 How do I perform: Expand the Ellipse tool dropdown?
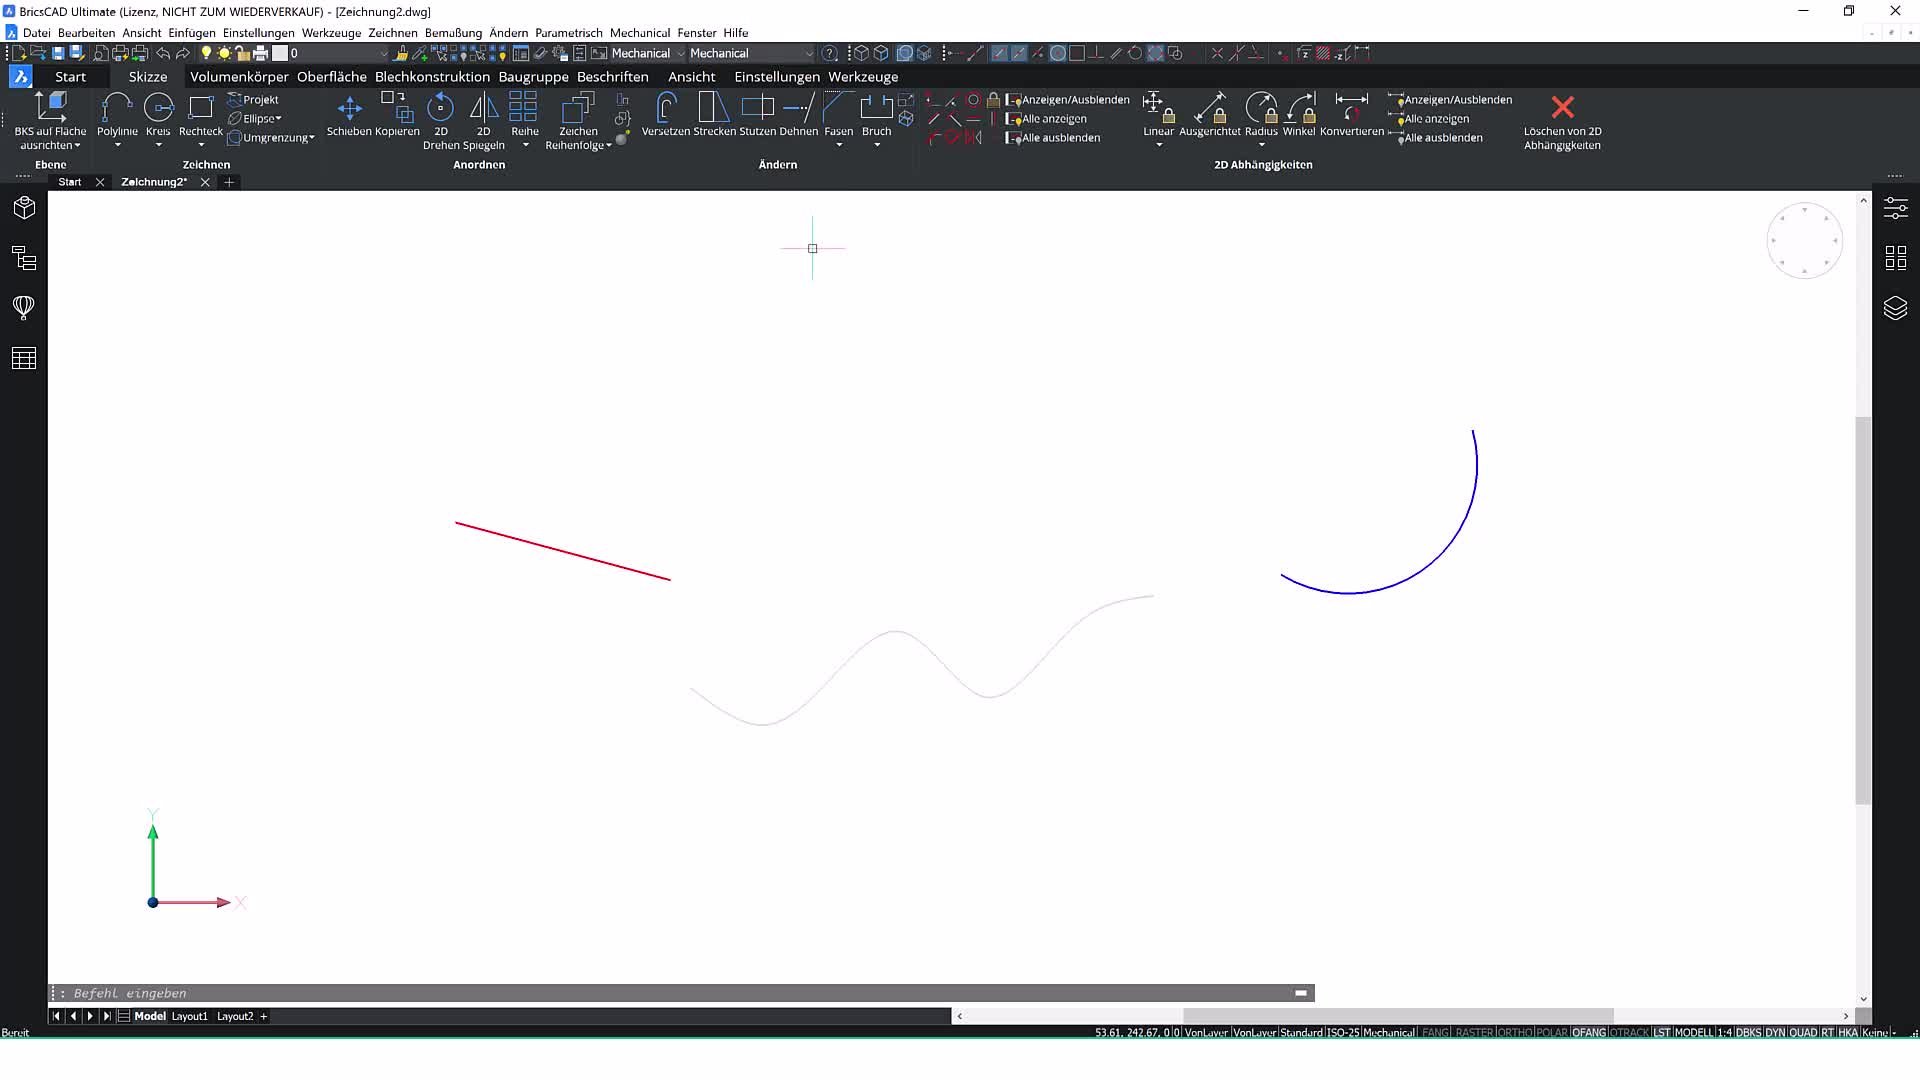click(278, 119)
